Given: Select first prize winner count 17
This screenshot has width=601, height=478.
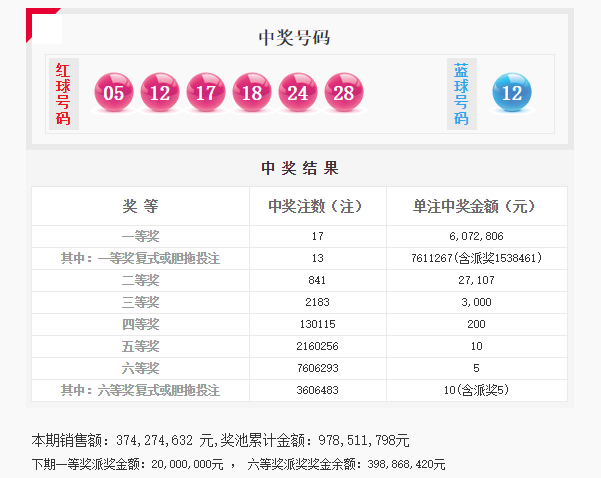Looking at the screenshot, I should [x=317, y=236].
